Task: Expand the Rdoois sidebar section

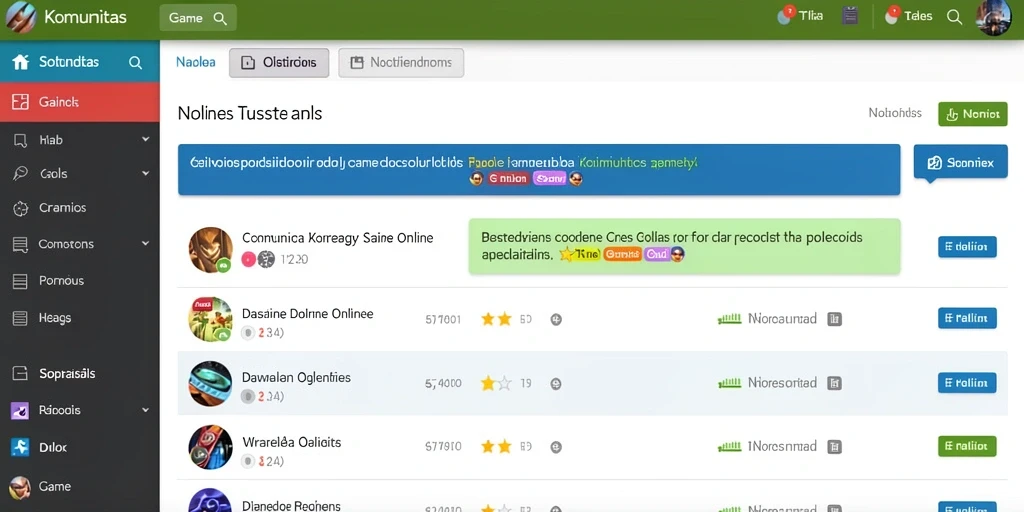Action: click(x=145, y=410)
